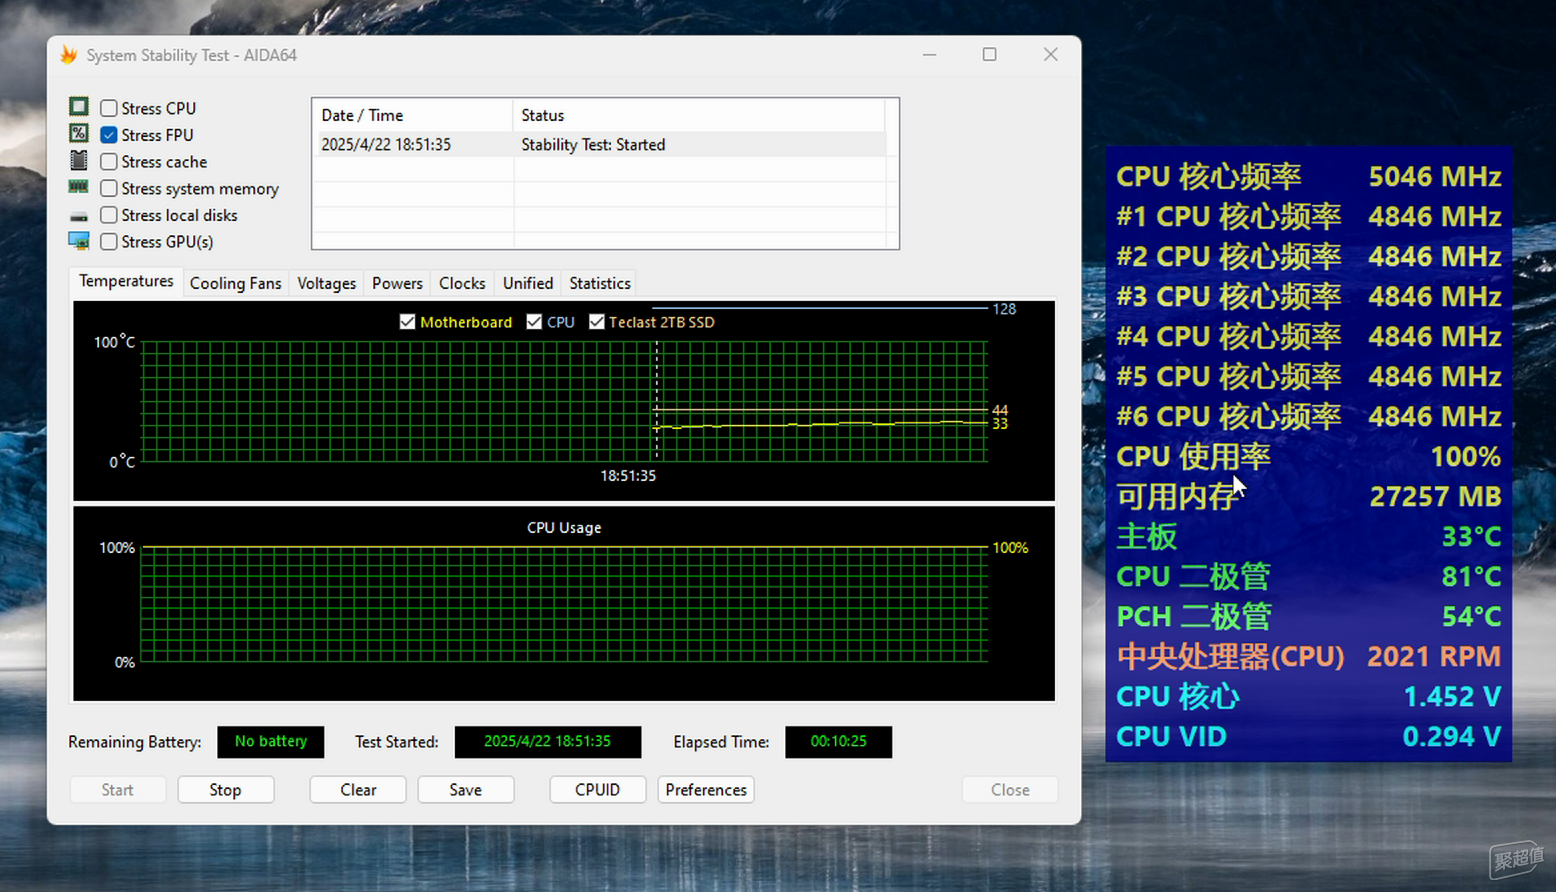The image size is (1556, 892).
Task: Click the Stress FPU percent icon
Action: [x=79, y=134]
